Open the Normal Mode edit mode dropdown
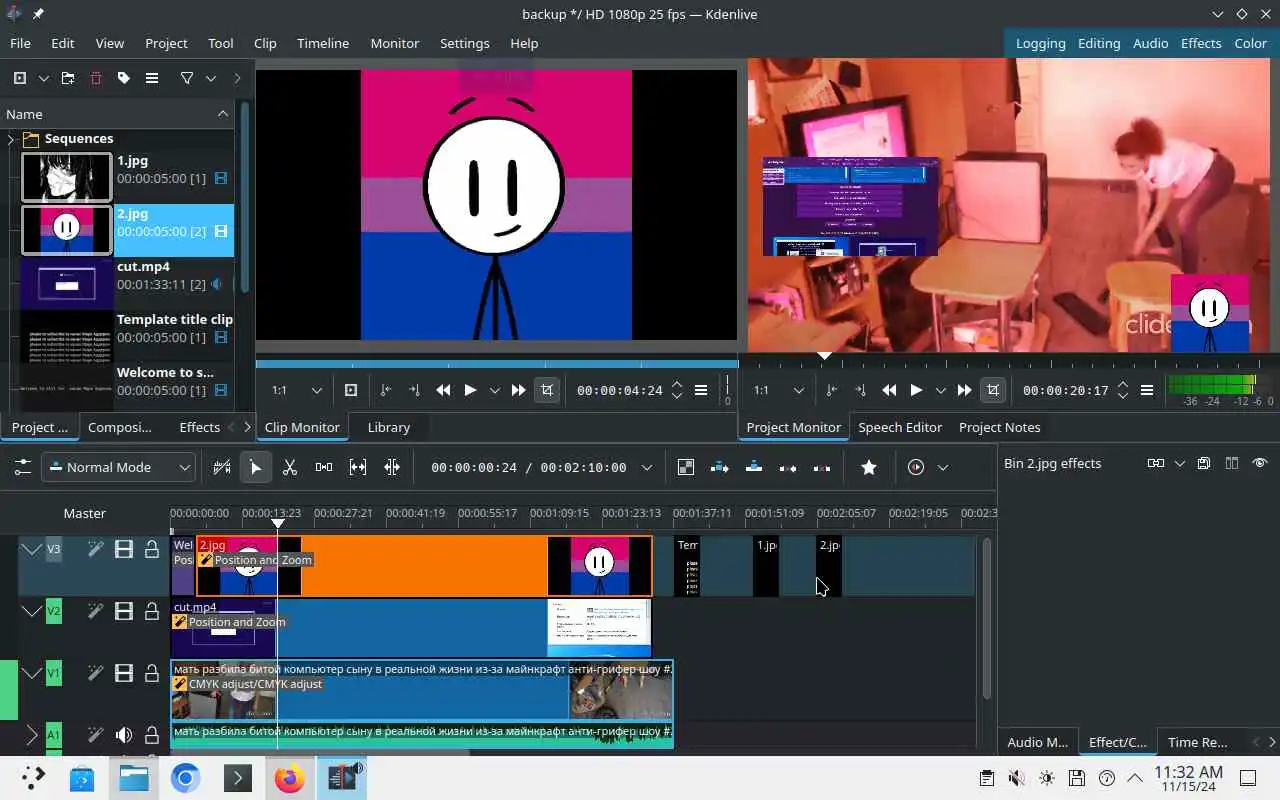The width and height of the screenshot is (1280, 800). click(120, 467)
